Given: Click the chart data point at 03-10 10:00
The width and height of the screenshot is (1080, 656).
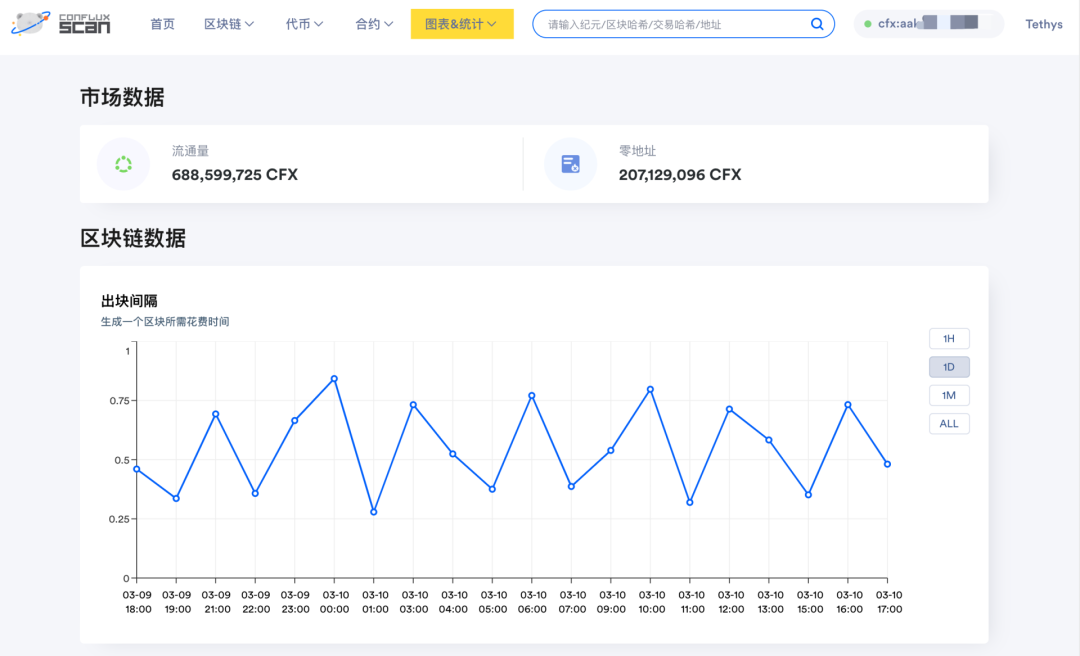Looking at the screenshot, I should click(650, 390).
